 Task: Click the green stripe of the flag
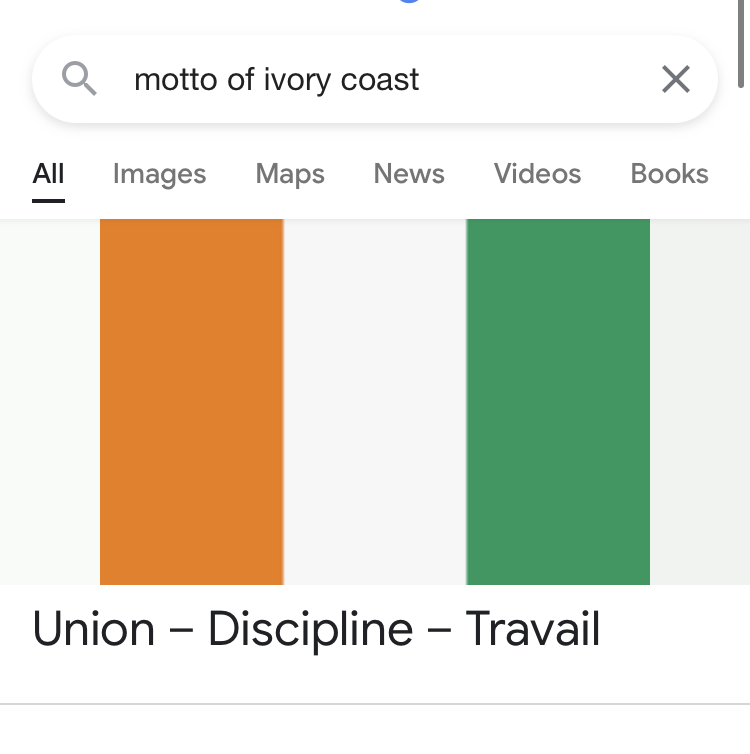point(558,401)
